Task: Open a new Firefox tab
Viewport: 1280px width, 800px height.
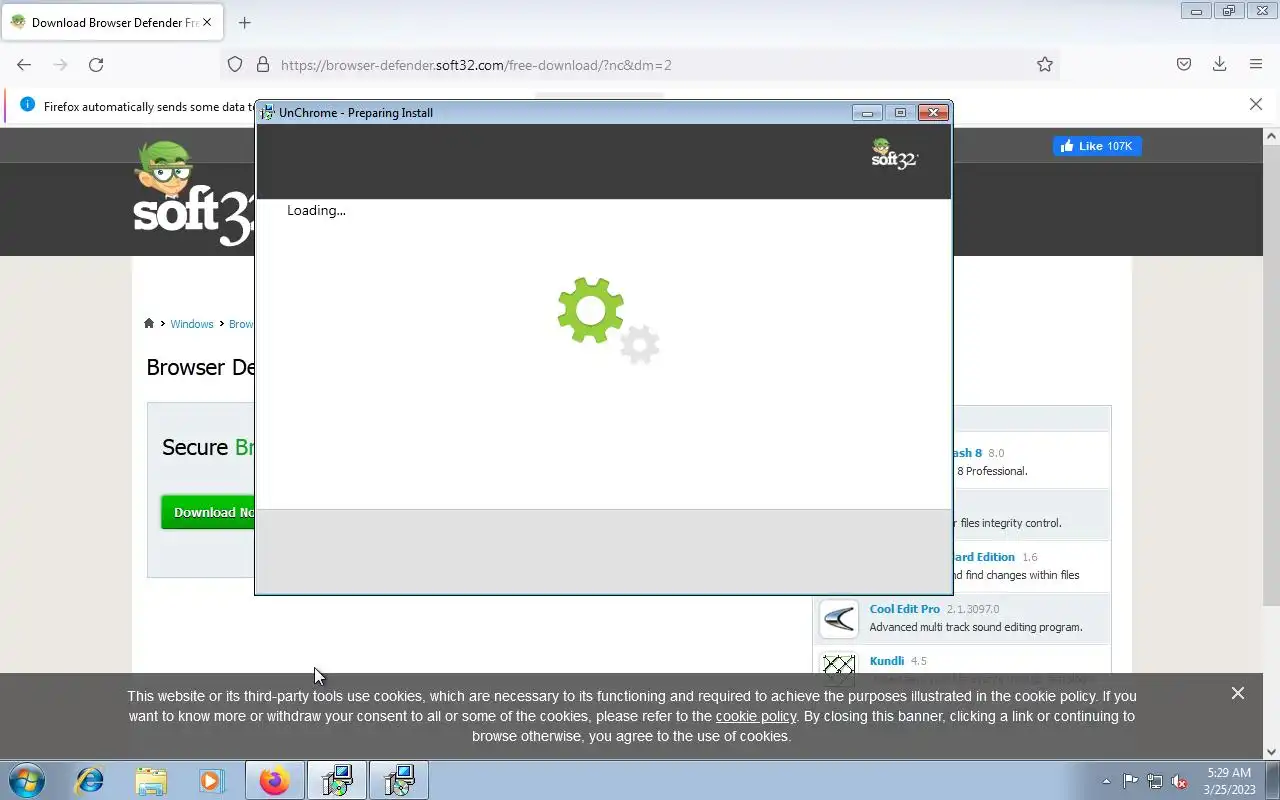Action: click(x=244, y=22)
